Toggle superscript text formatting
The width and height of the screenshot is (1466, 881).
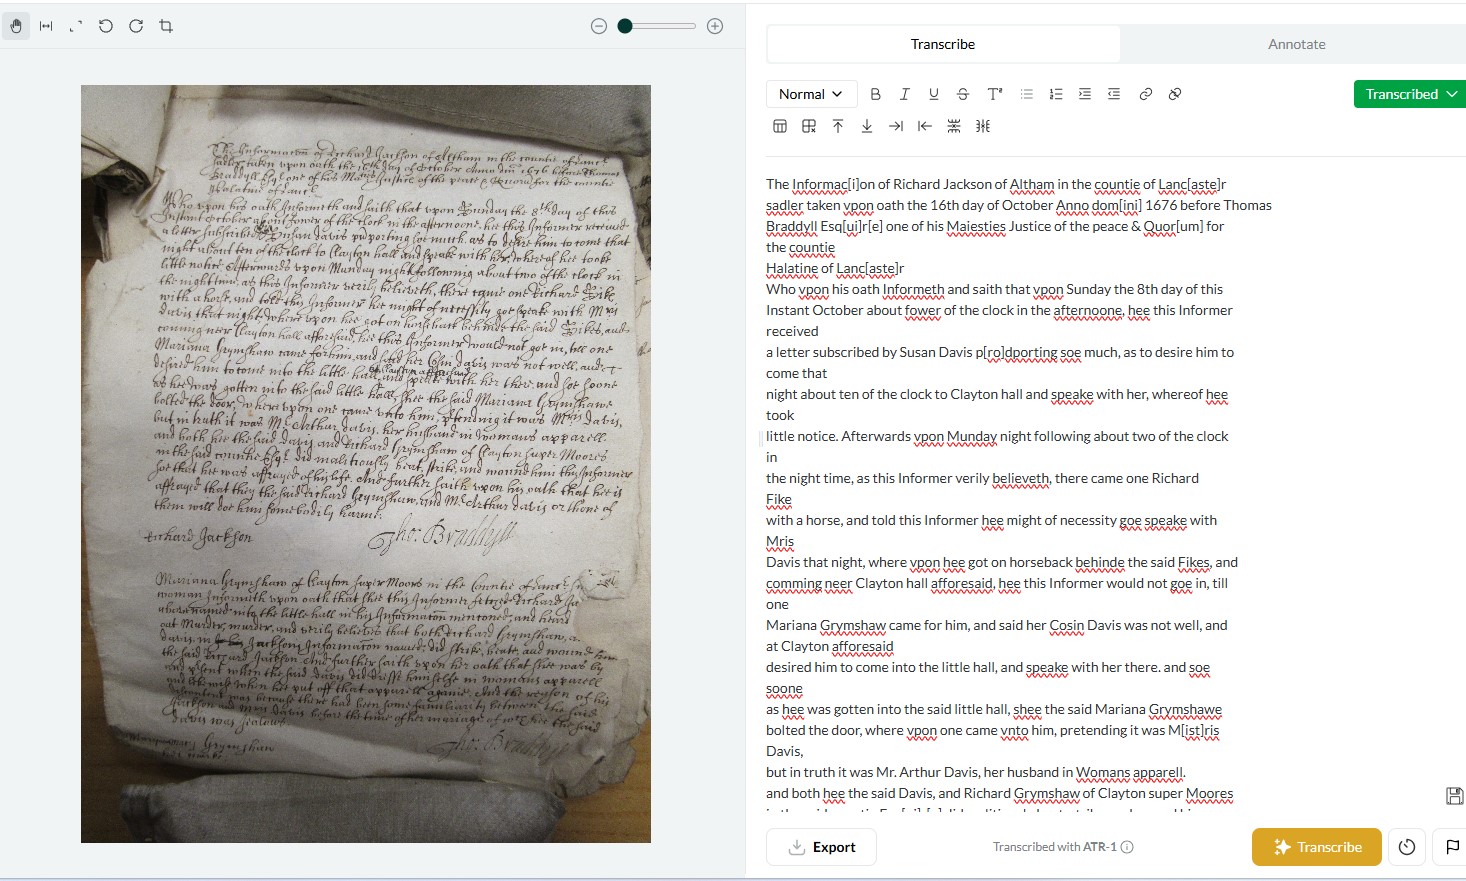[x=994, y=94]
